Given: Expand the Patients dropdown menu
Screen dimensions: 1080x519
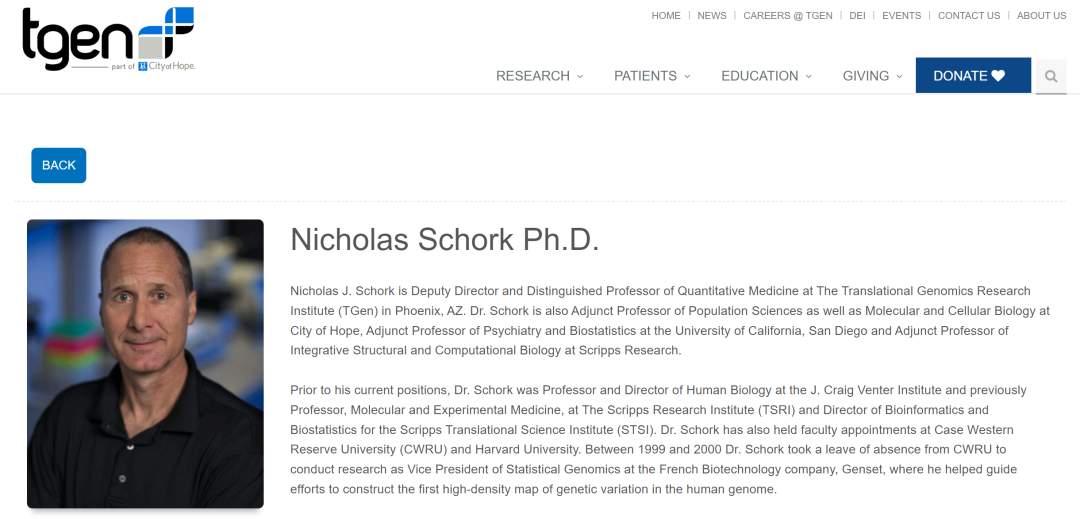Looking at the screenshot, I should point(645,76).
